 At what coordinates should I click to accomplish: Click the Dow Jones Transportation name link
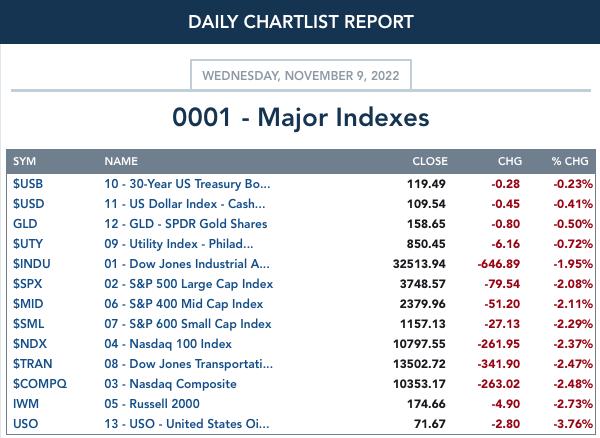pos(189,363)
